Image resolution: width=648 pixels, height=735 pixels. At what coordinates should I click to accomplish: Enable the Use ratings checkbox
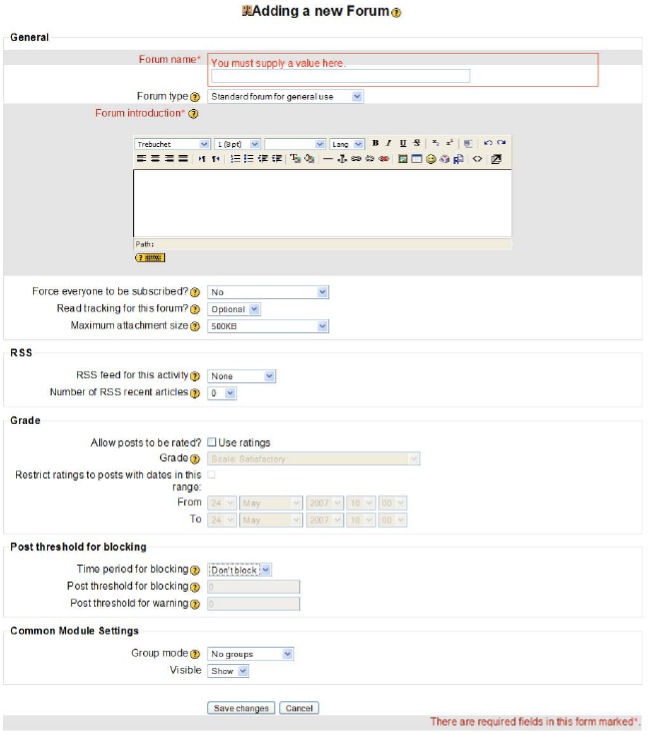pyautogui.click(x=212, y=442)
